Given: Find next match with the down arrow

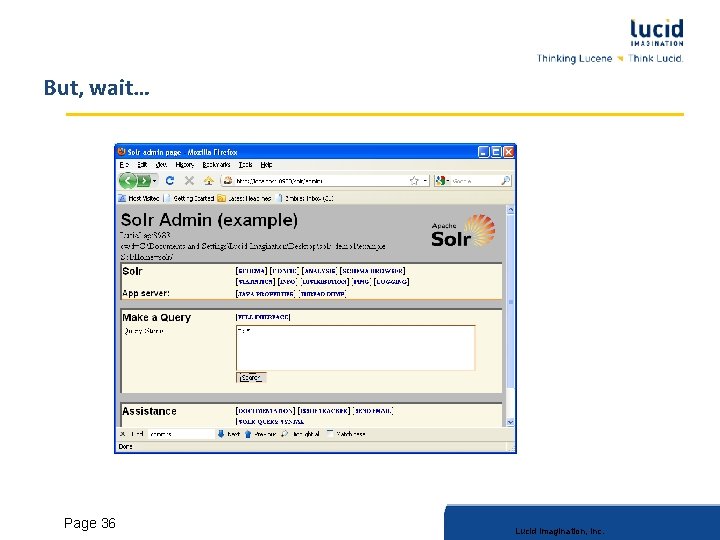Looking at the screenshot, I should [x=229, y=434].
